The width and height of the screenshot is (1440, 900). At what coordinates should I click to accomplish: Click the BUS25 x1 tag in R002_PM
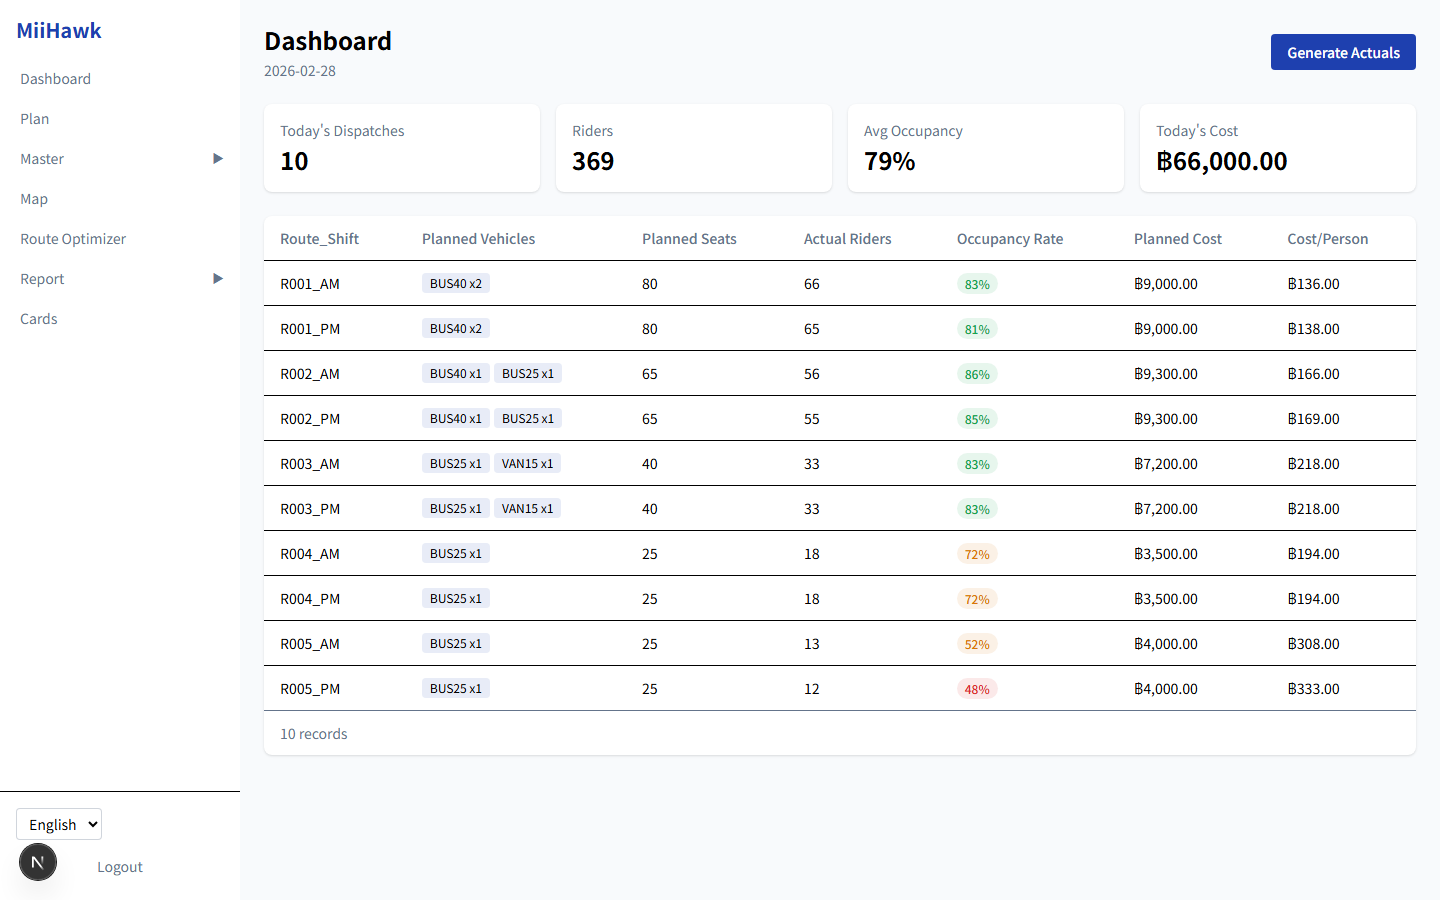(527, 419)
